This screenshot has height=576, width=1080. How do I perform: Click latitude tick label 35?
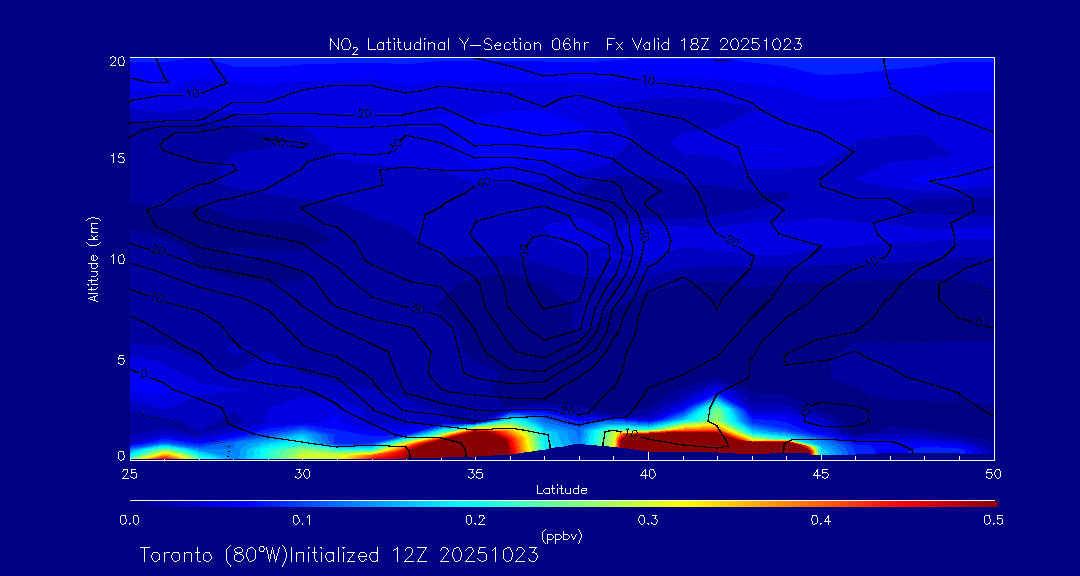point(475,473)
